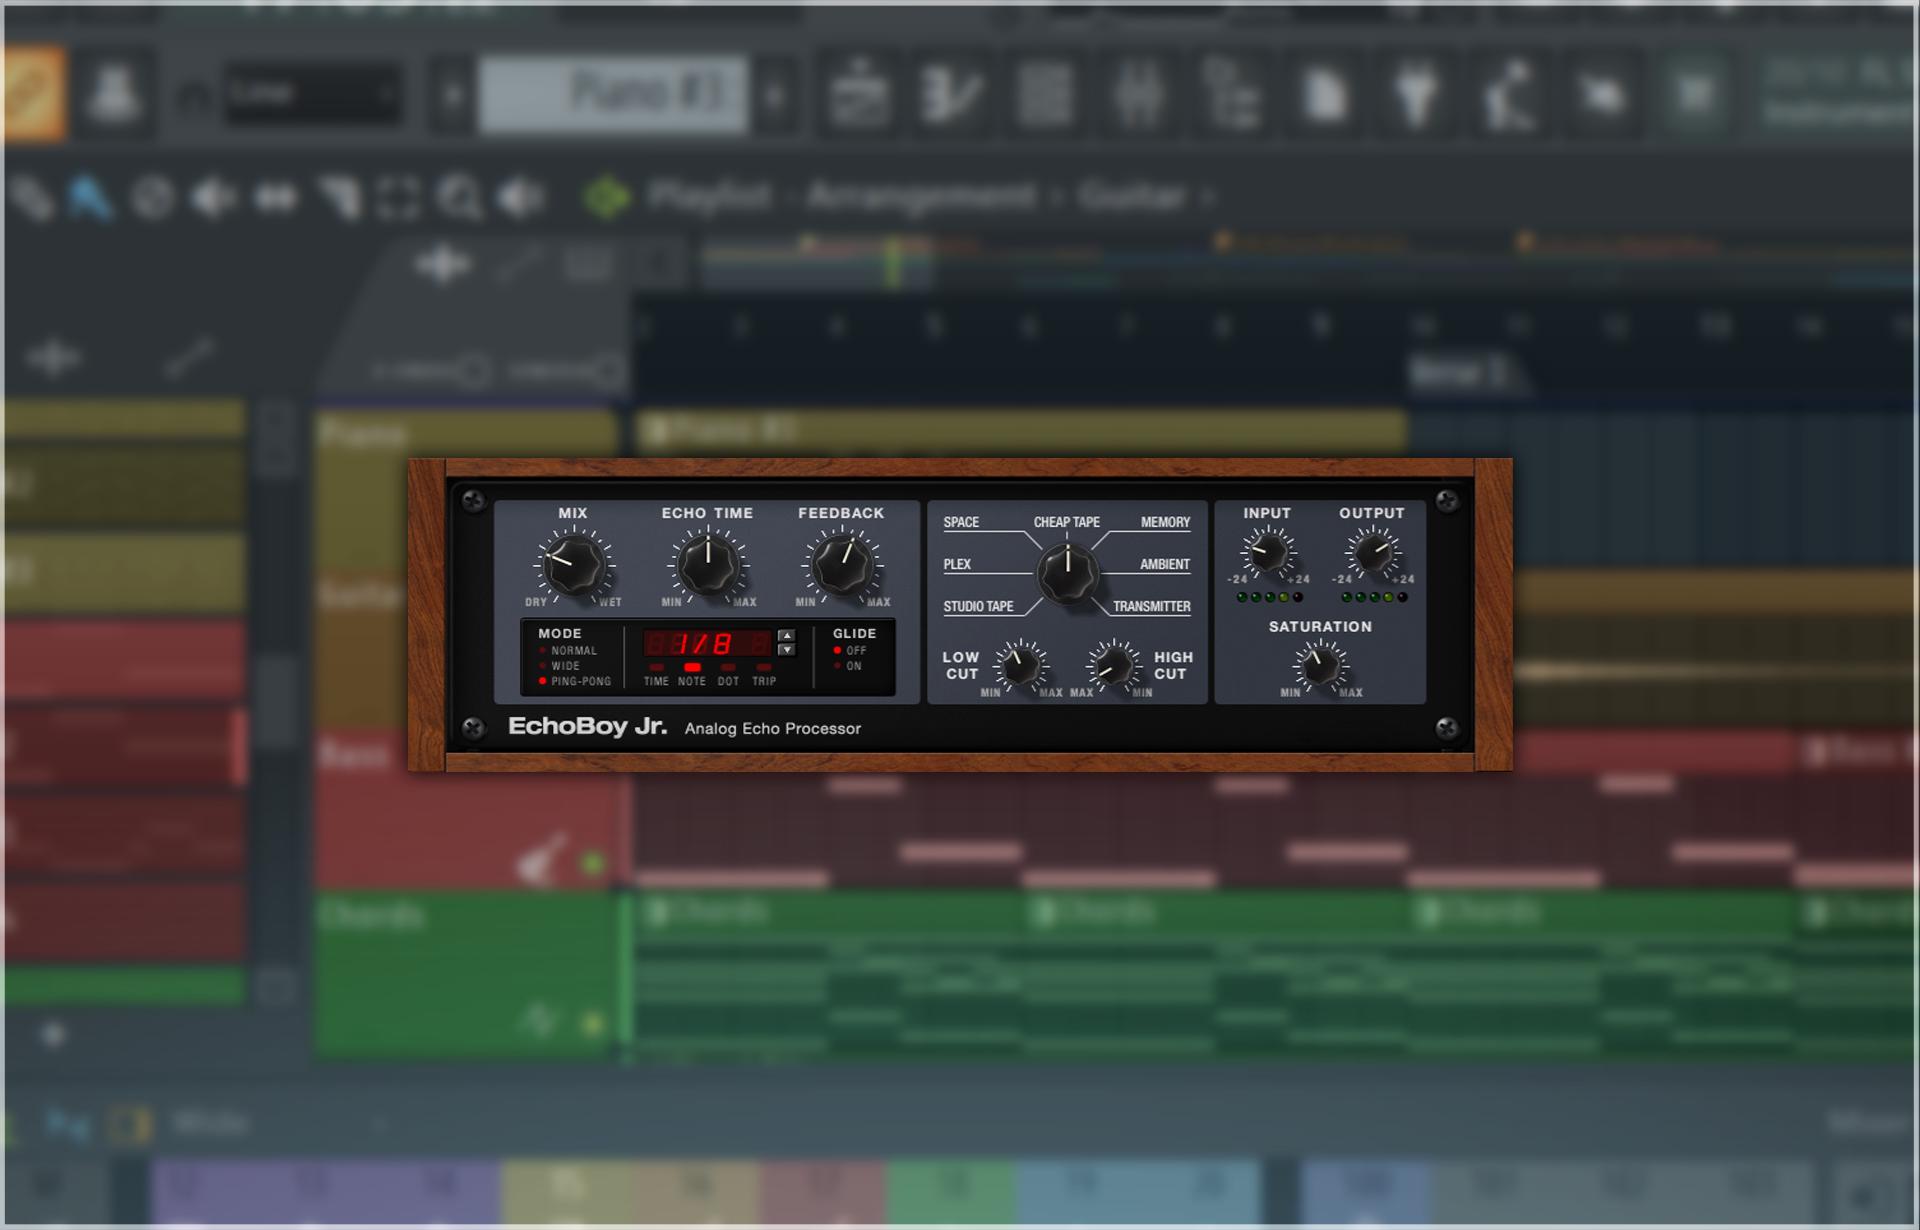Screen dimensions: 1920x1230
Task: Click the guitar icon on Bass track
Action: click(x=541, y=860)
